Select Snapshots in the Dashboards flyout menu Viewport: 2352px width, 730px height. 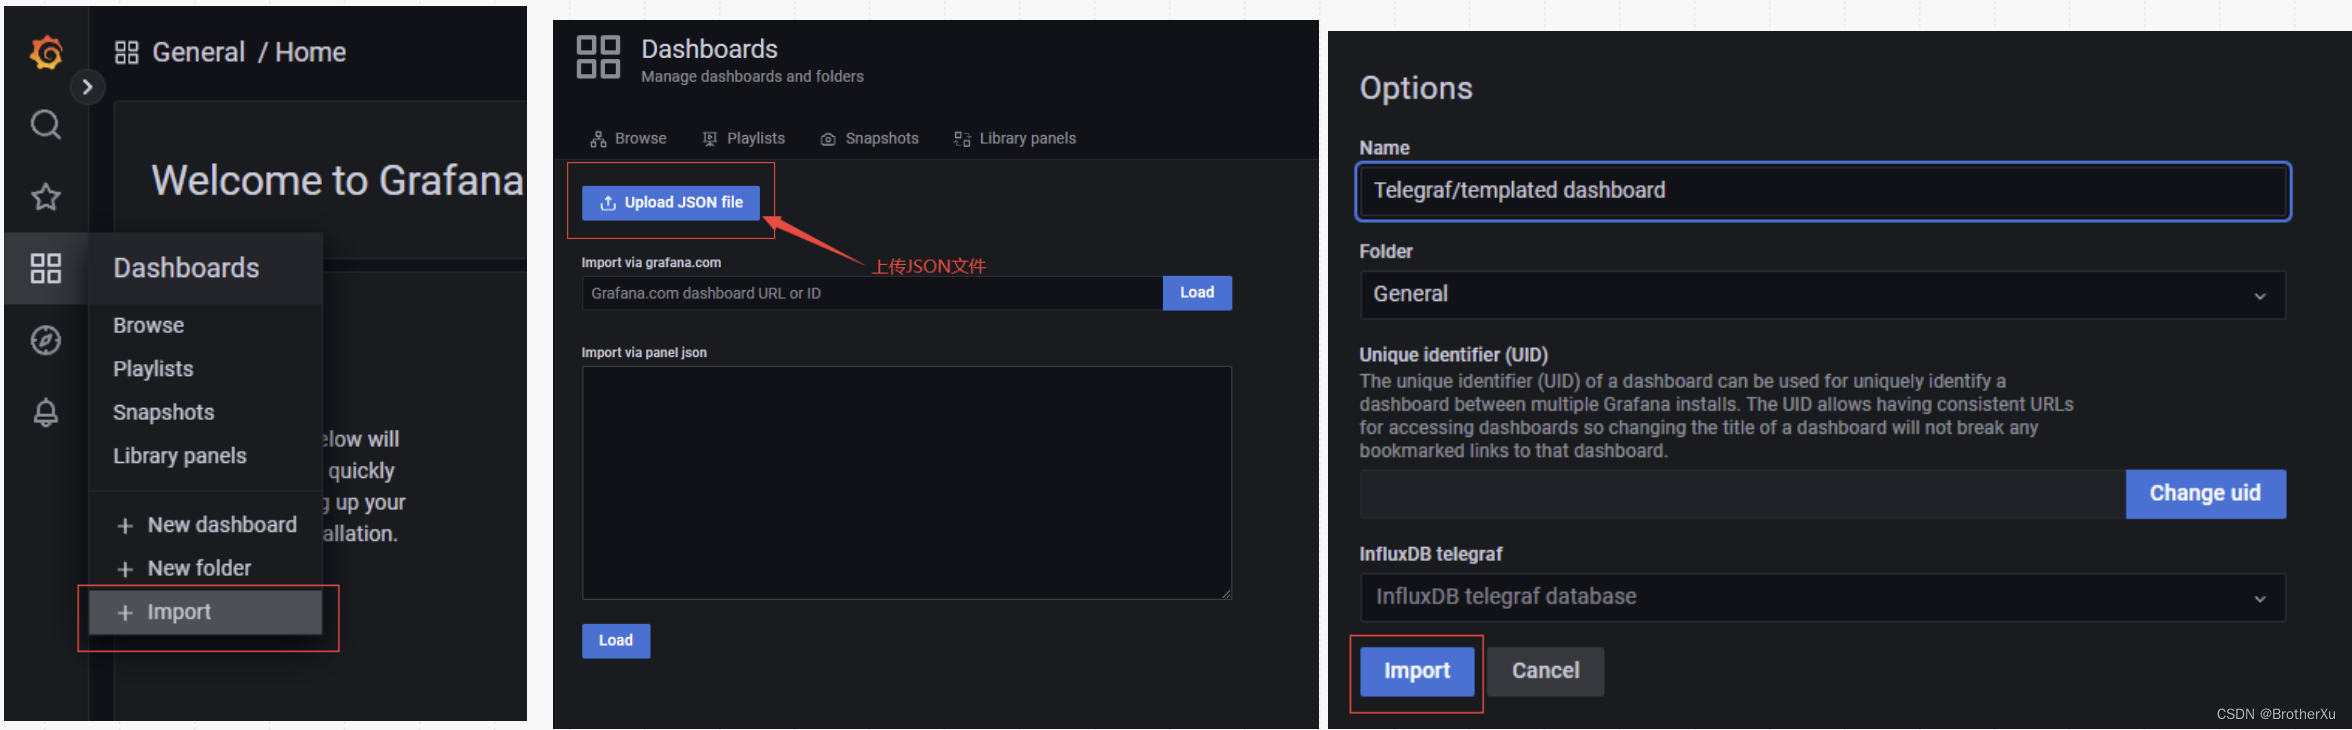(x=164, y=412)
